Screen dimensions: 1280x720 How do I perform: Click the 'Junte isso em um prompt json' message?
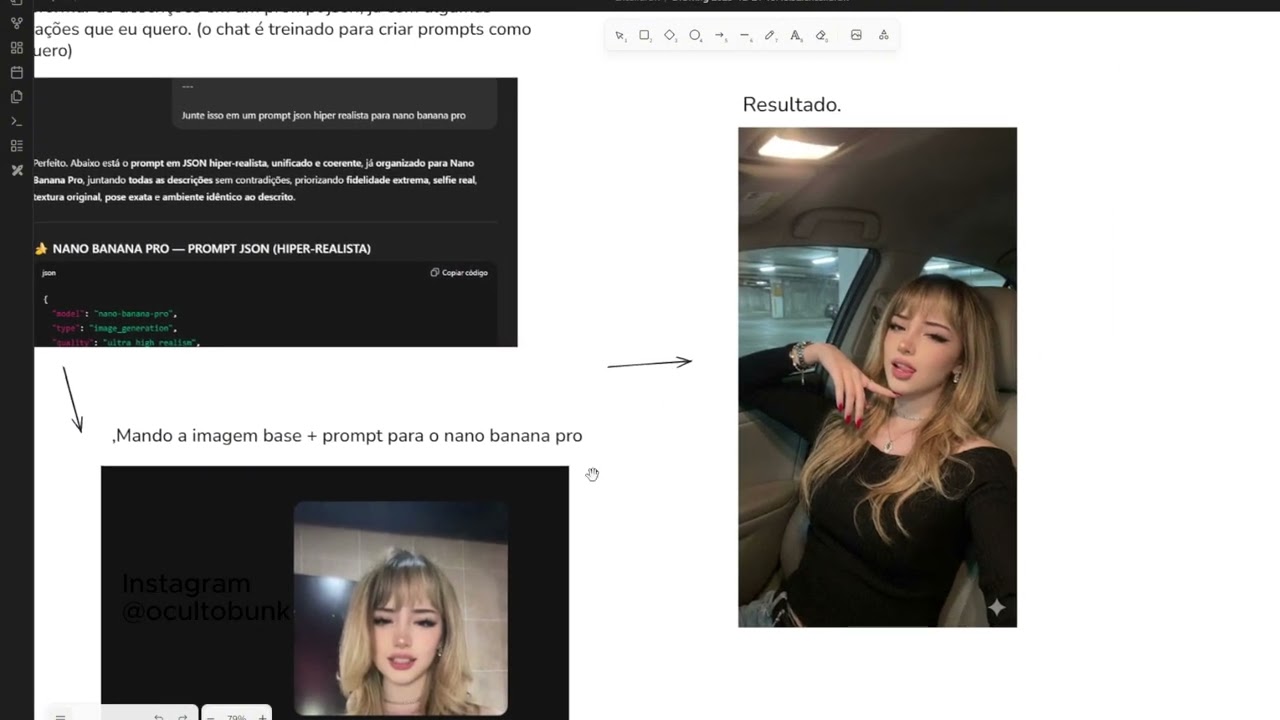coord(324,115)
